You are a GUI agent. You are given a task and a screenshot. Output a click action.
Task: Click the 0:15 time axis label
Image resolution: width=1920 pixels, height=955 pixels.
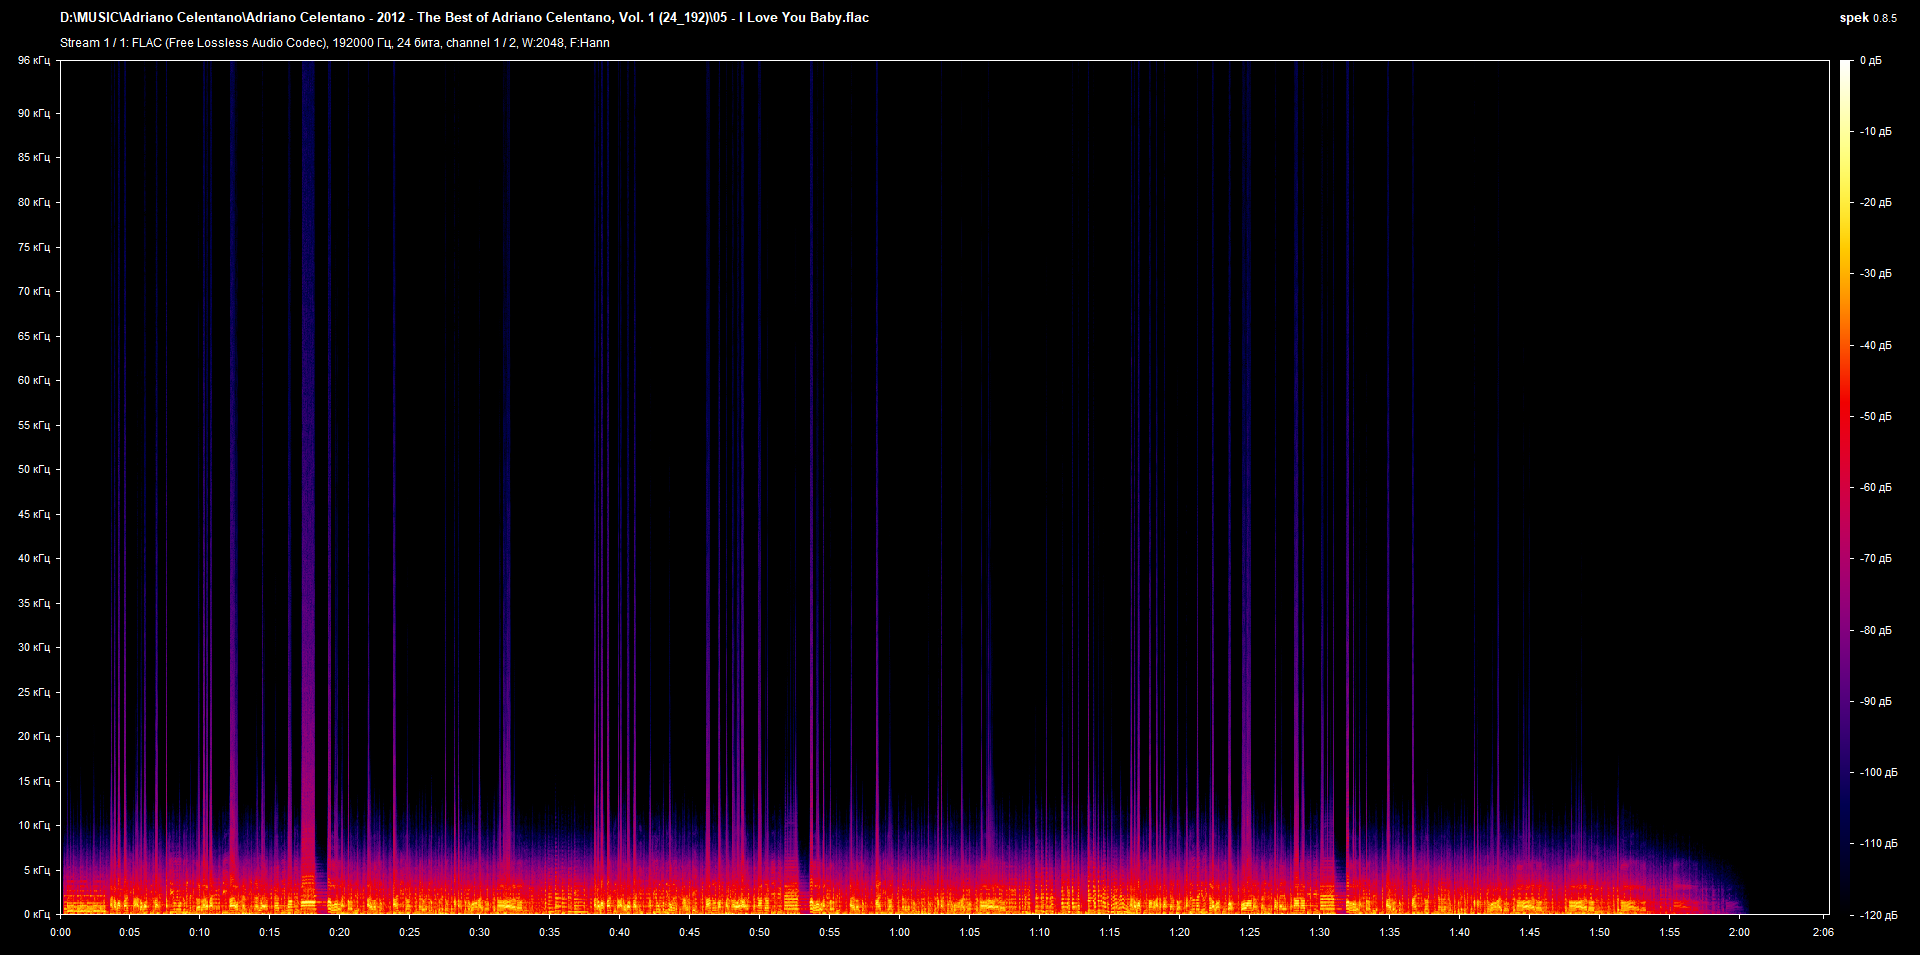click(x=270, y=932)
